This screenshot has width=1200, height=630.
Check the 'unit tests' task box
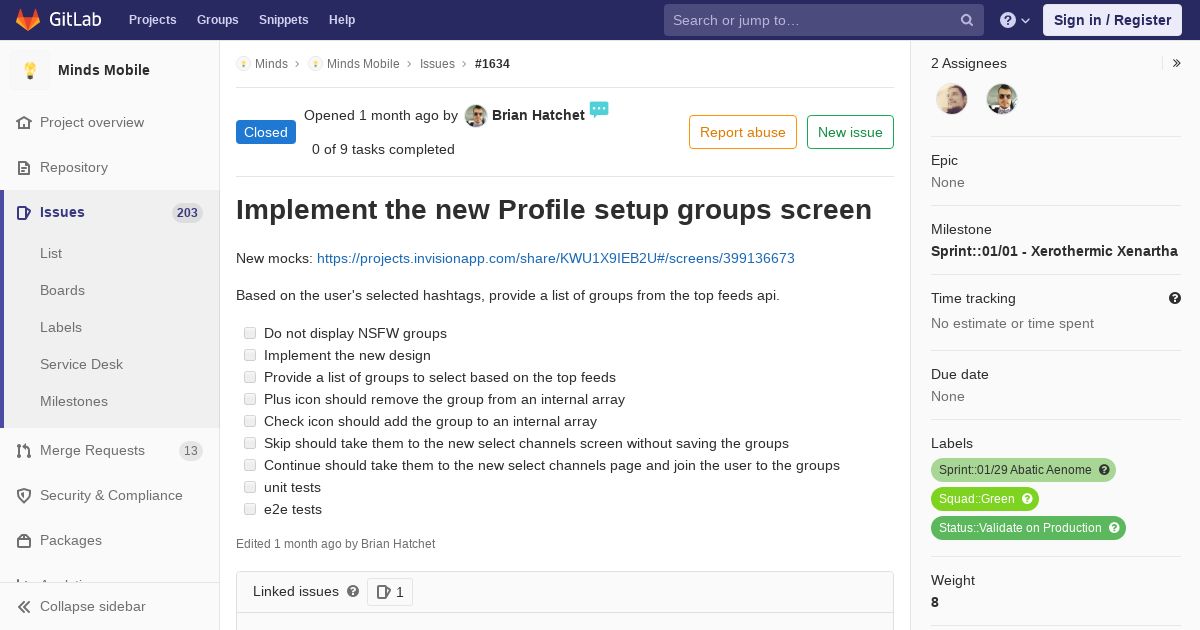pos(250,487)
